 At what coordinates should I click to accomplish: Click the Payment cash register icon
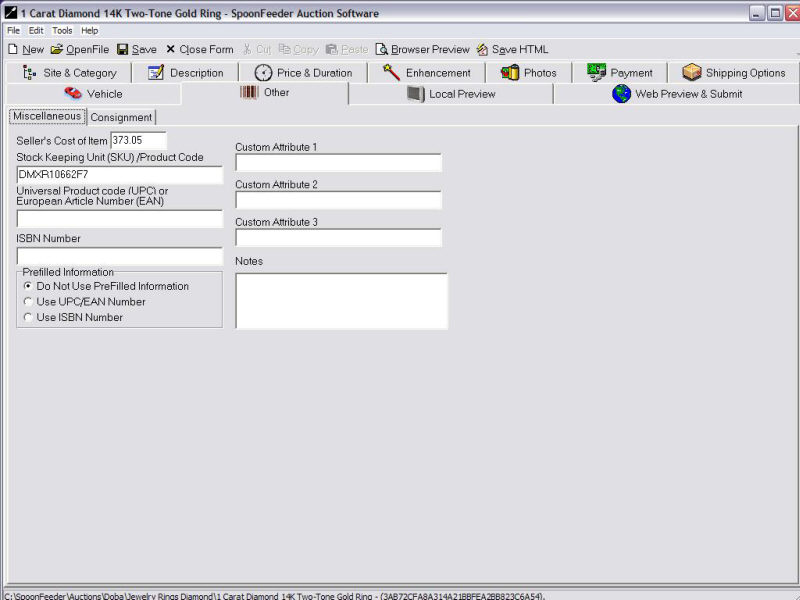pyautogui.click(x=596, y=72)
